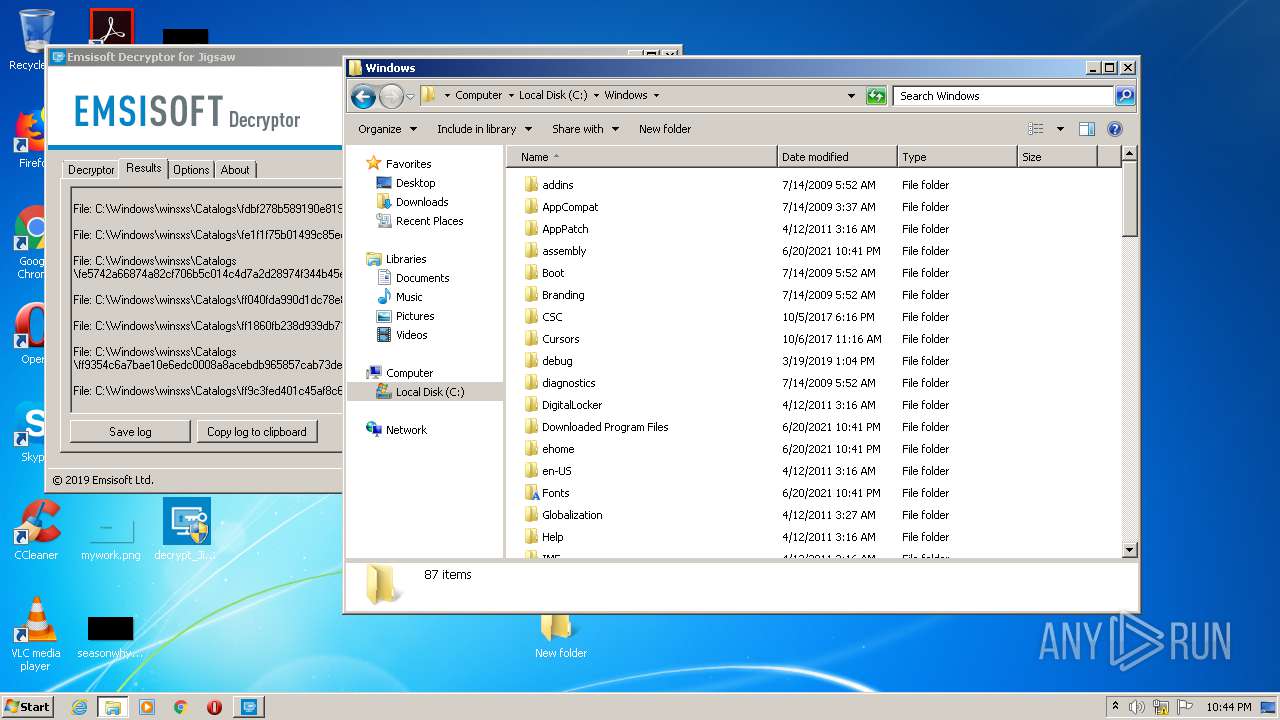
Task: Switch to the Options tab
Action: [191, 170]
